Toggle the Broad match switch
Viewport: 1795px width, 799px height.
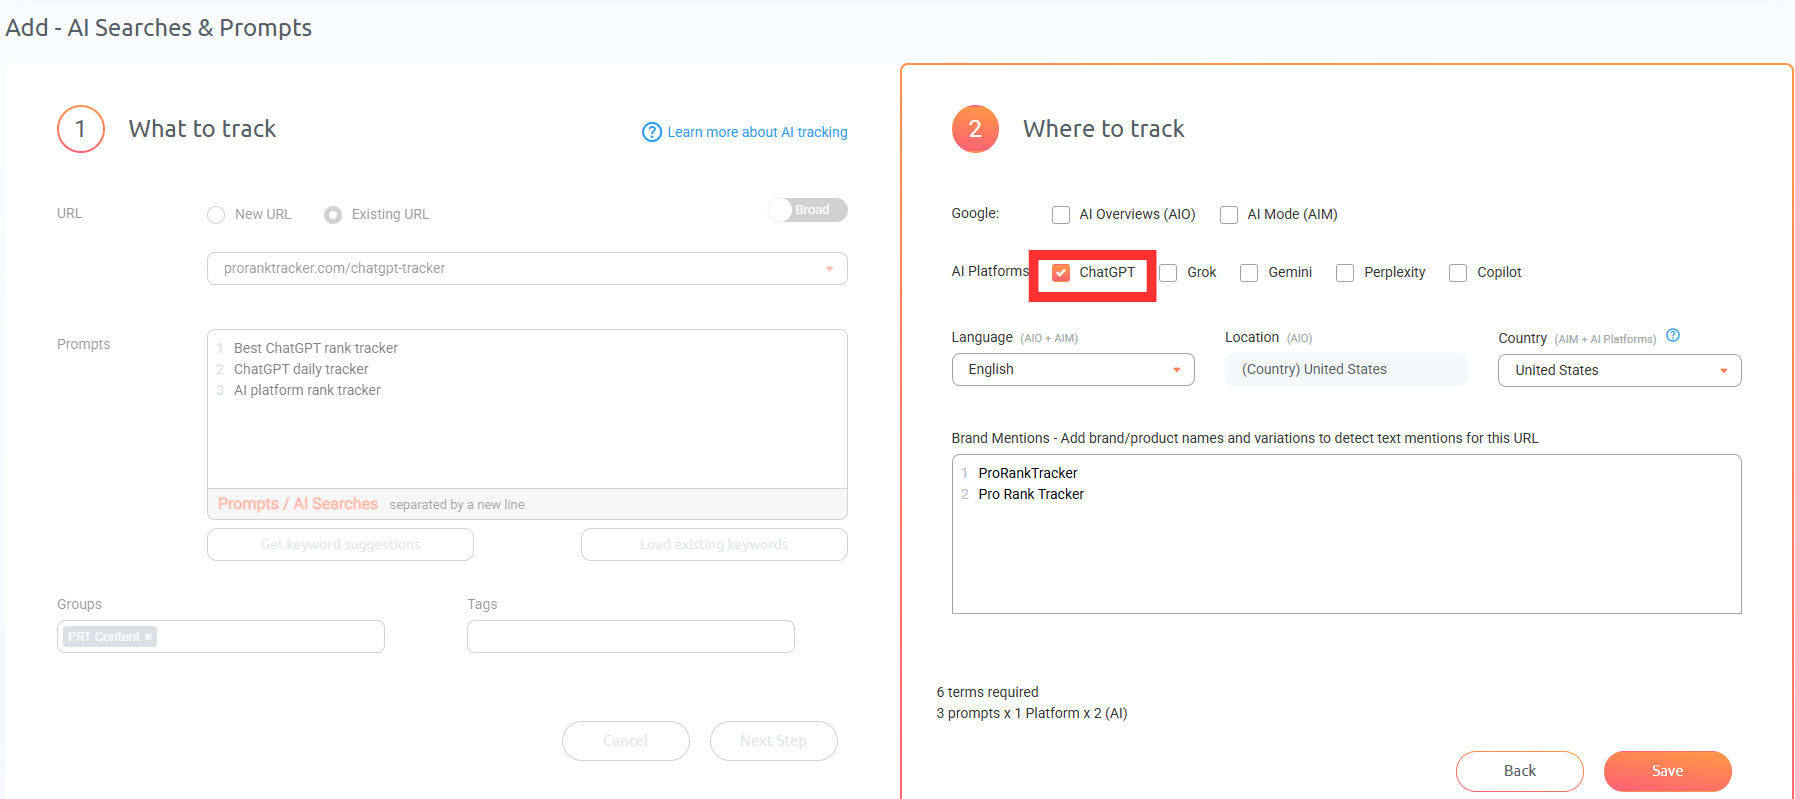point(808,210)
